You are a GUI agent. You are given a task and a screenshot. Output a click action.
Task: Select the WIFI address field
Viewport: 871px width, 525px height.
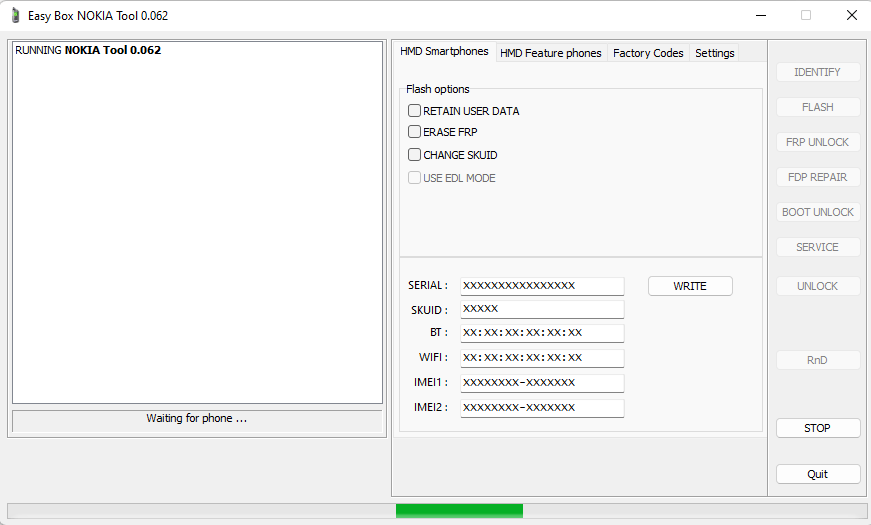point(542,358)
